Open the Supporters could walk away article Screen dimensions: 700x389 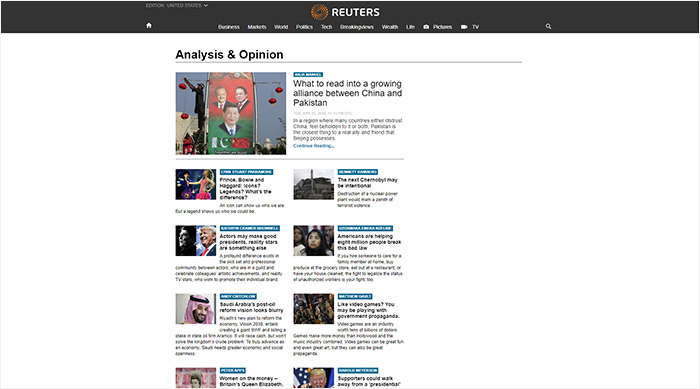pyautogui.click(x=369, y=381)
